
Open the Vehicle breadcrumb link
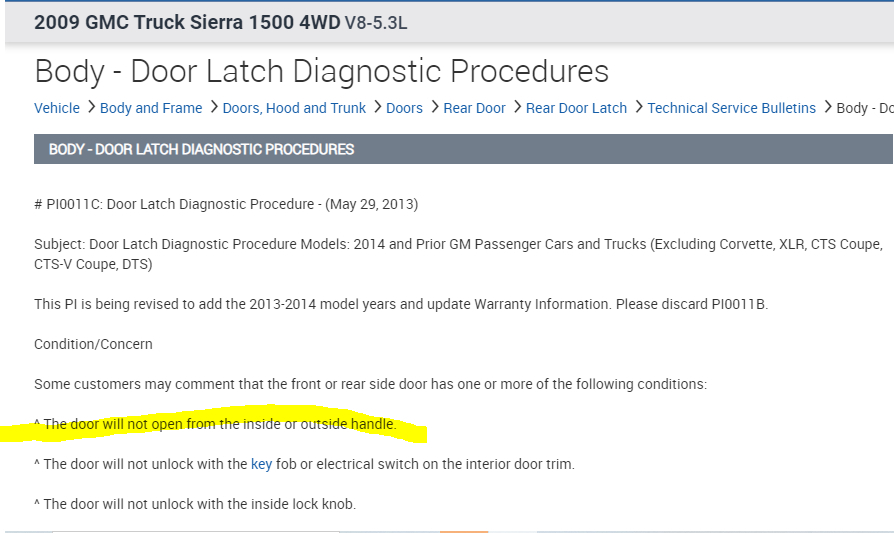pyautogui.click(x=57, y=108)
